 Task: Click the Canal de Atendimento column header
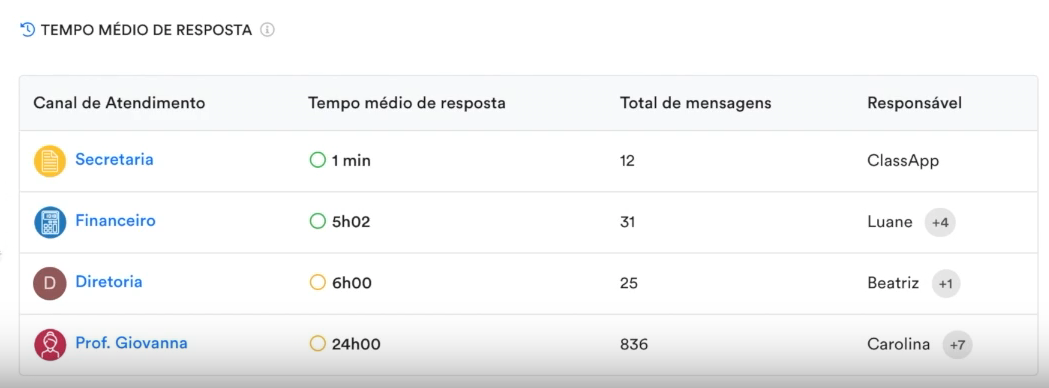pos(119,103)
